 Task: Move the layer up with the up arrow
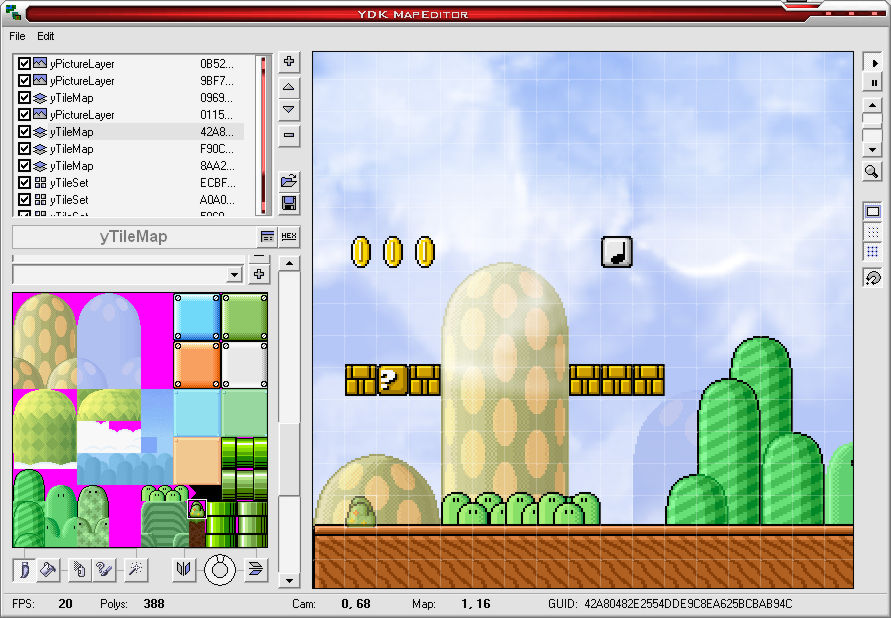pos(289,88)
